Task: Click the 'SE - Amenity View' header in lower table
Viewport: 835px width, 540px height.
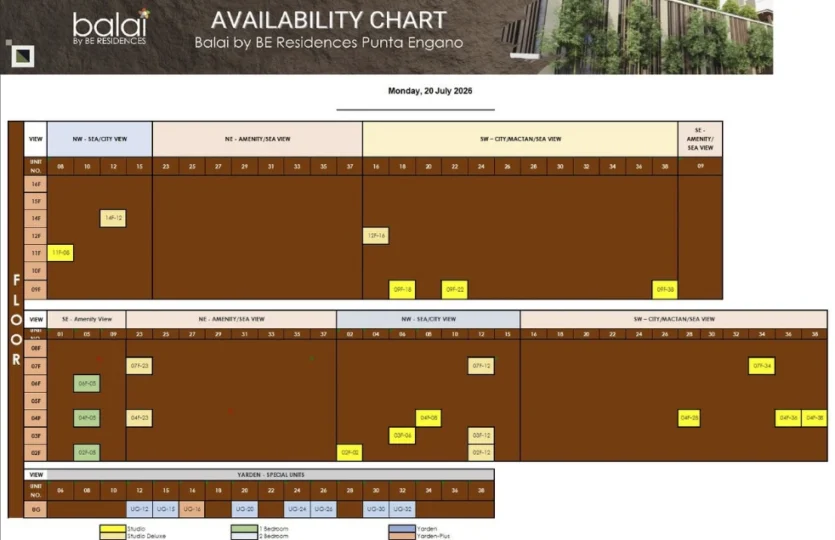Action: tap(86, 319)
